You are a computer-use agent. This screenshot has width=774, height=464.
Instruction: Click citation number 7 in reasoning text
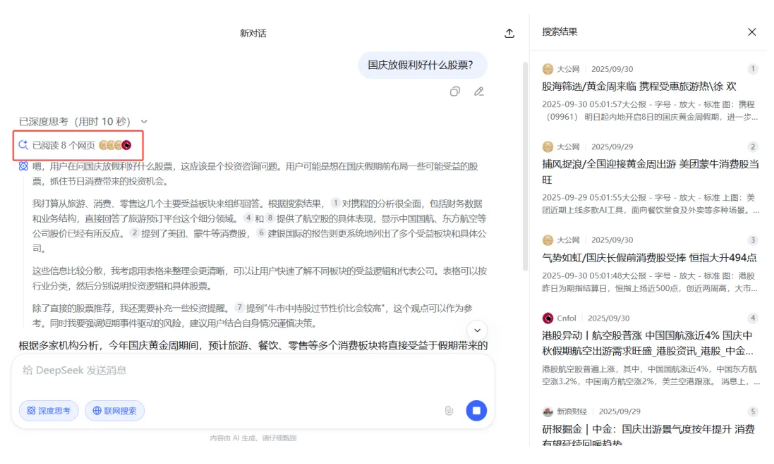[x=239, y=307]
